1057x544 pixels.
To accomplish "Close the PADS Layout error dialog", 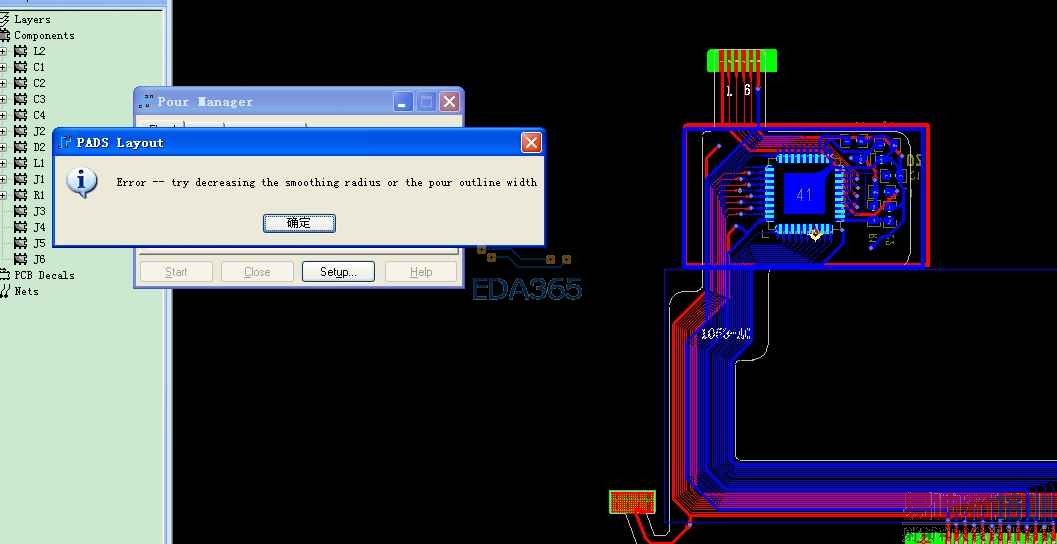I will (x=531, y=142).
